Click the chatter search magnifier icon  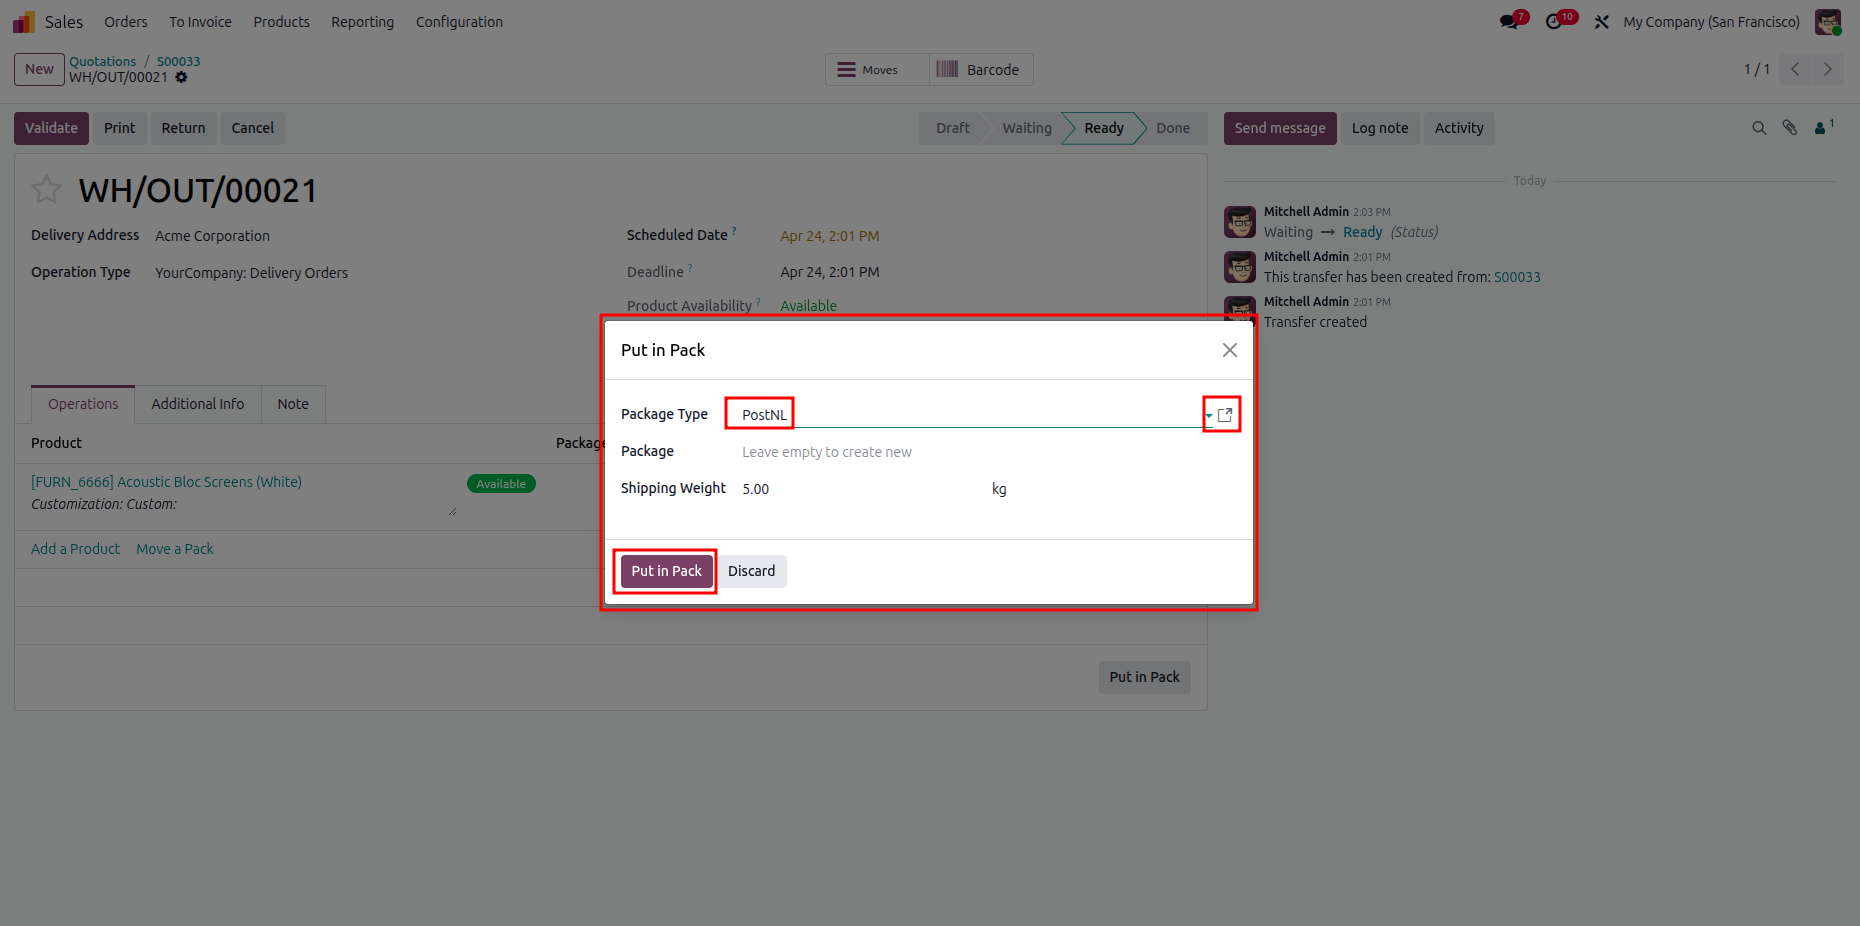tap(1759, 128)
